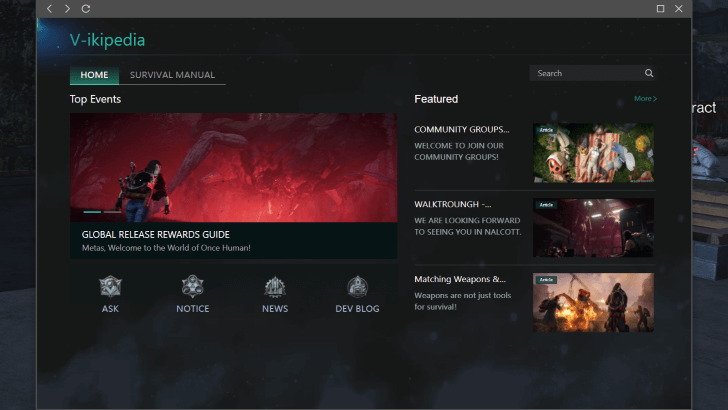
Task: Select the HOME tab
Action: pyautogui.click(x=94, y=75)
